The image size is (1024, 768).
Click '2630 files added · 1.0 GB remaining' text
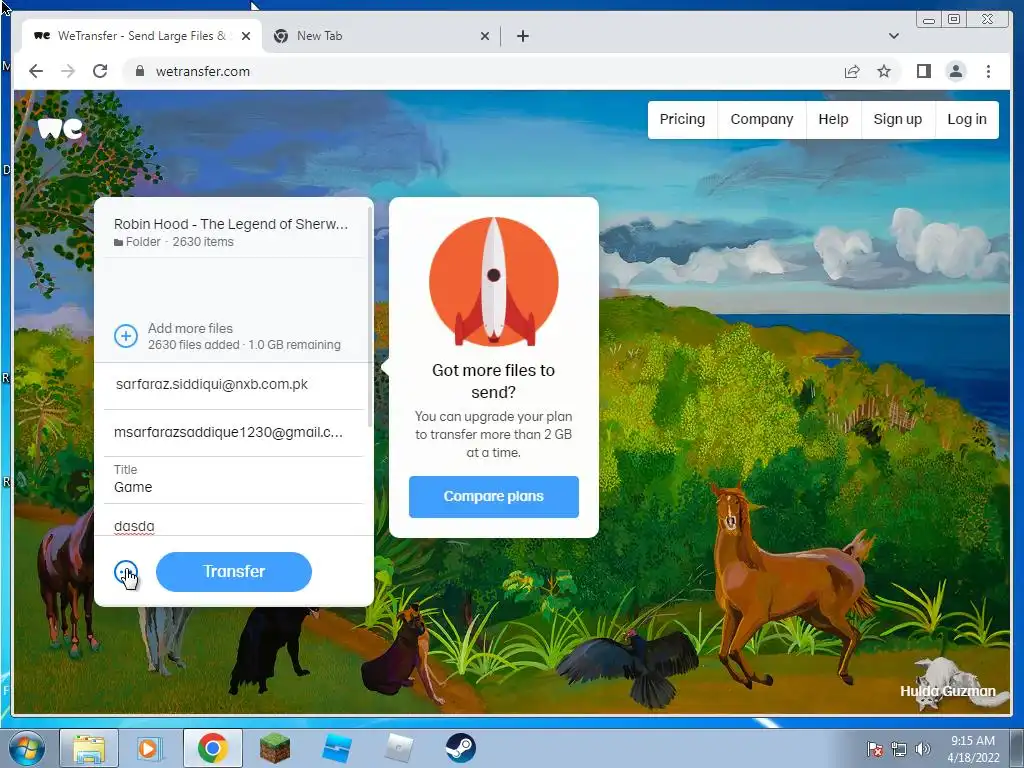(x=244, y=345)
